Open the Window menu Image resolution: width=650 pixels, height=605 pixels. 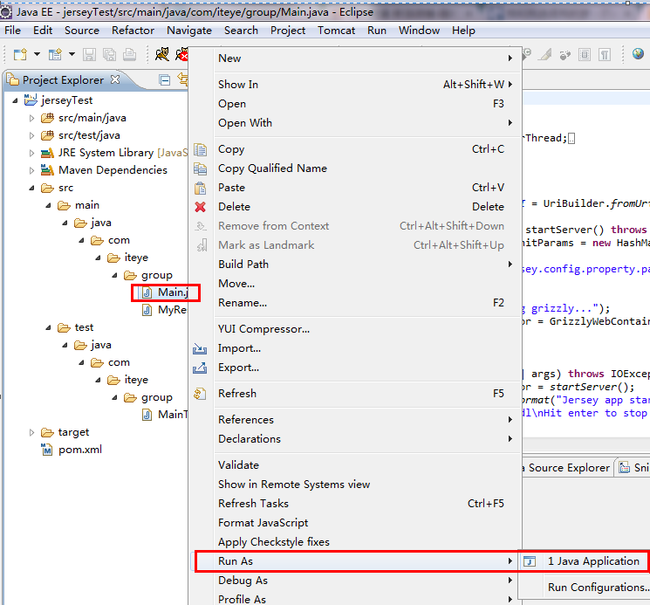[419, 31]
